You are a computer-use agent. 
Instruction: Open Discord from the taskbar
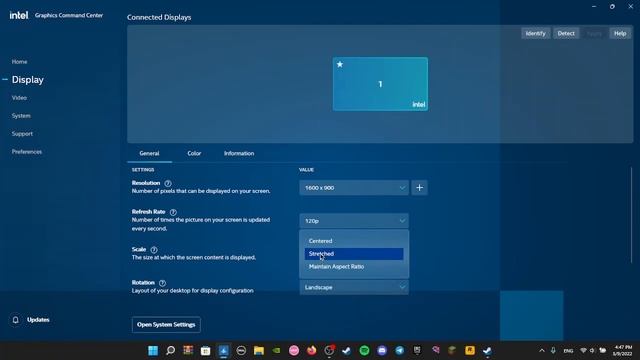(x=382, y=351)
